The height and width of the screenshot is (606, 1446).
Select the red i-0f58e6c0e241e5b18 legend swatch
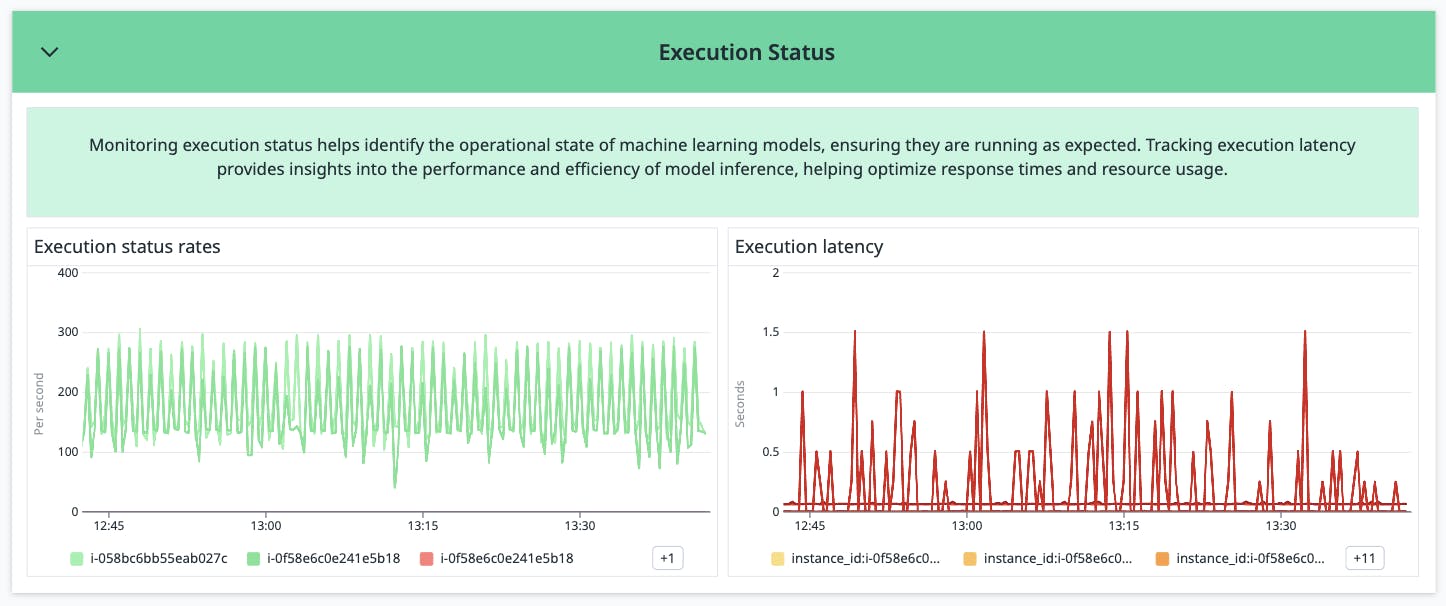pos(424,559)
